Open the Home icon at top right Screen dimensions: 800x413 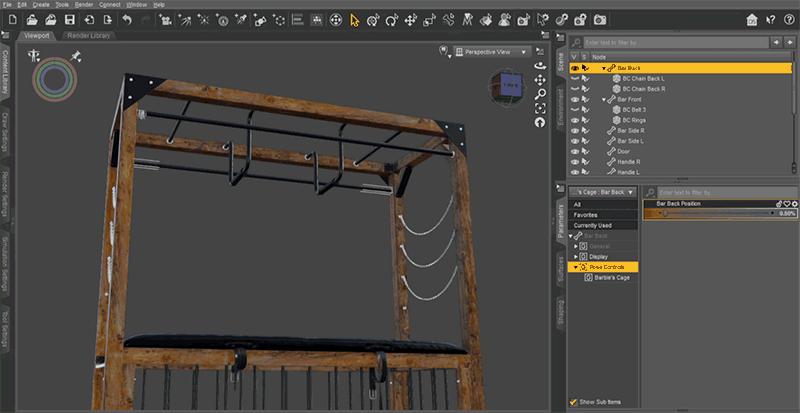tap(752, 20)
